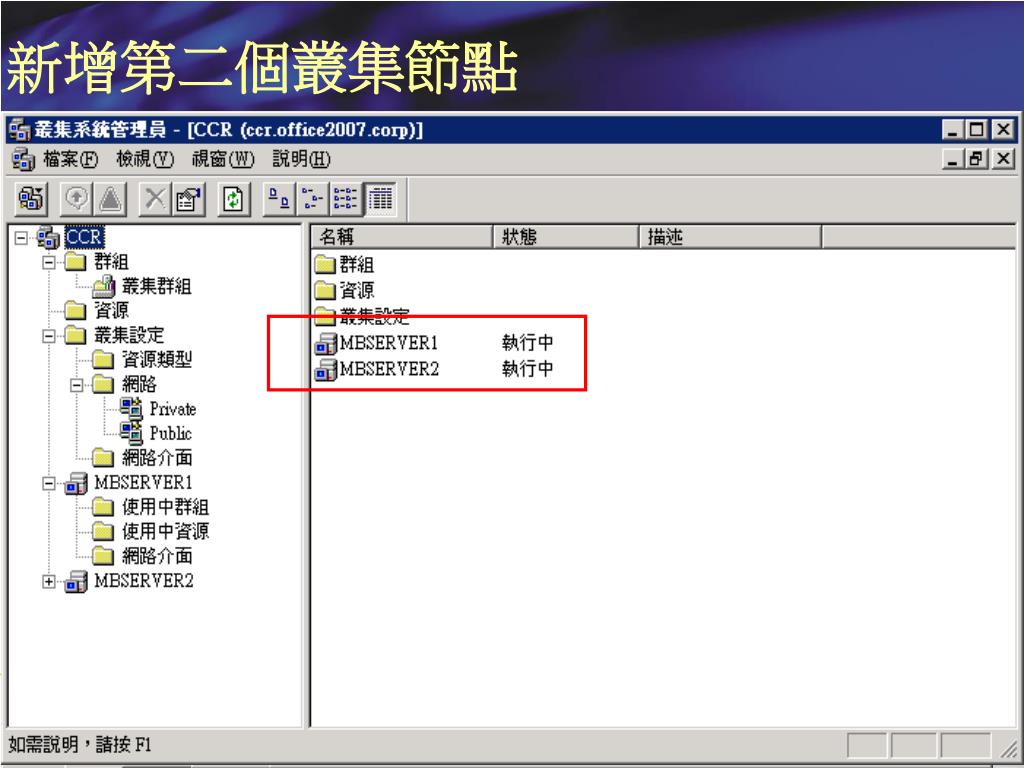Image resolution: width=1024 pixels, height=768 pixels.
Task: Minimize the inner MDI child window
Action: pyautogui.click(x=954, y=159)
